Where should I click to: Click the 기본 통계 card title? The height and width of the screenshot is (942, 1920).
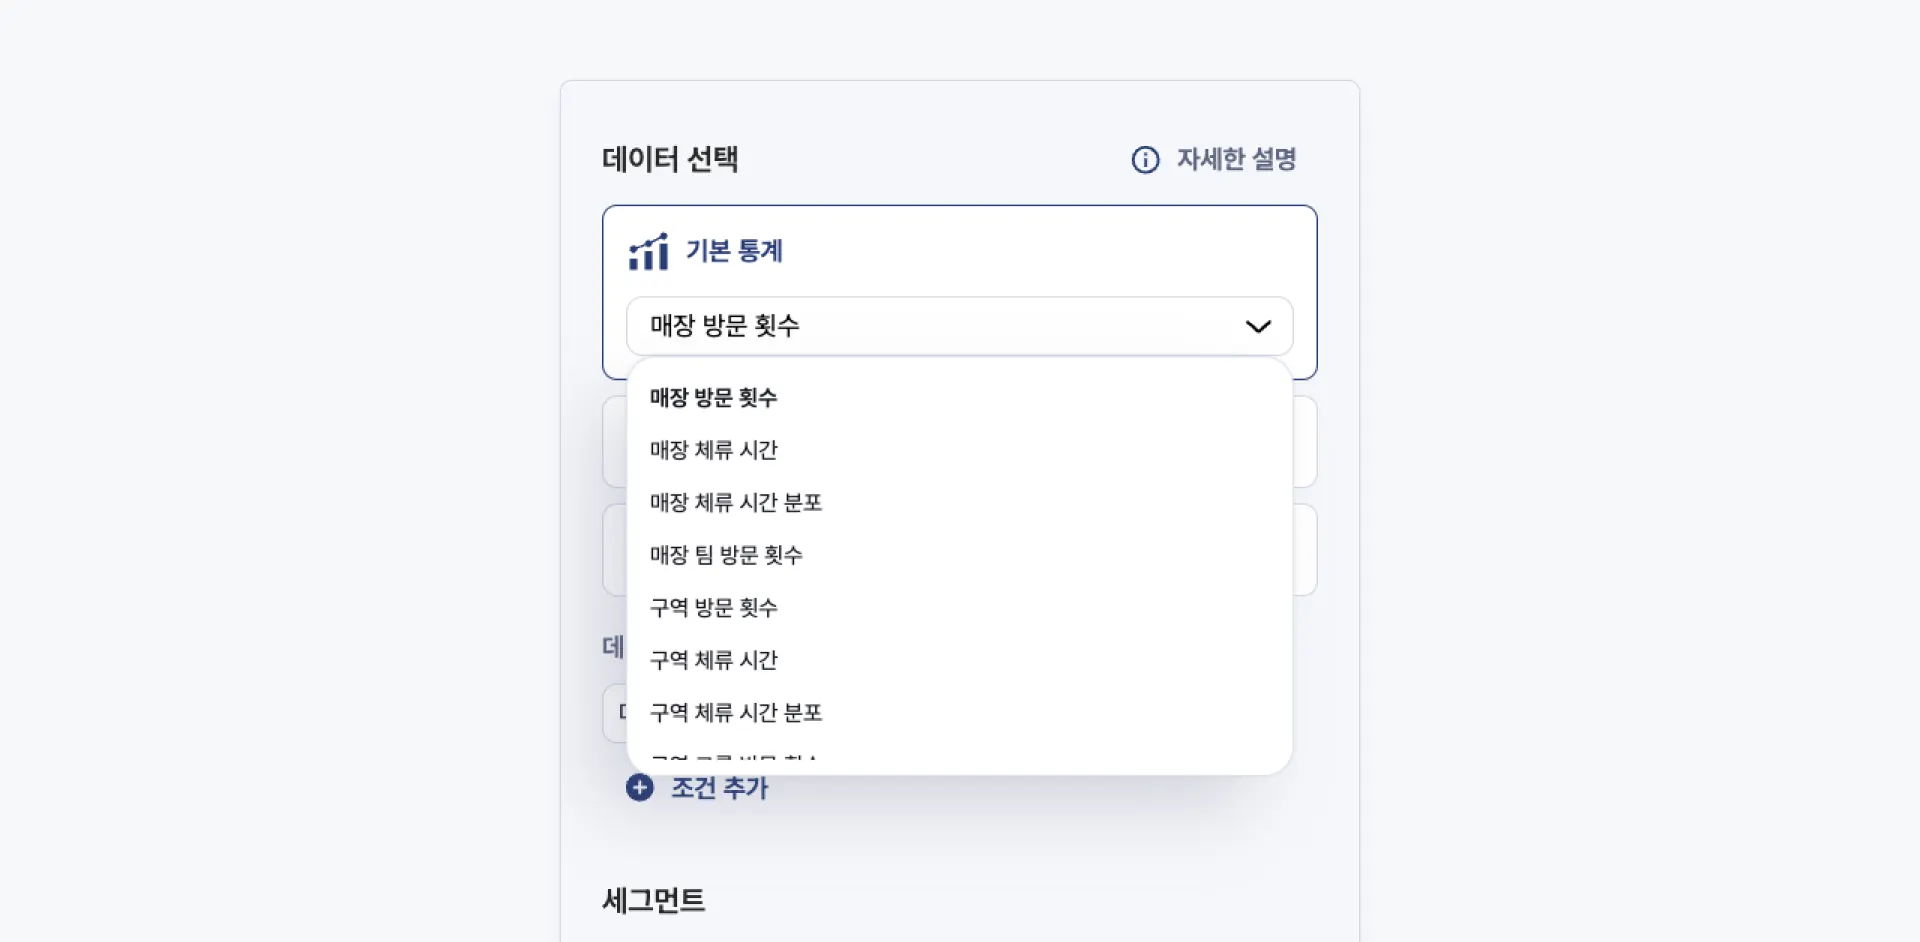tap(734, 252)
